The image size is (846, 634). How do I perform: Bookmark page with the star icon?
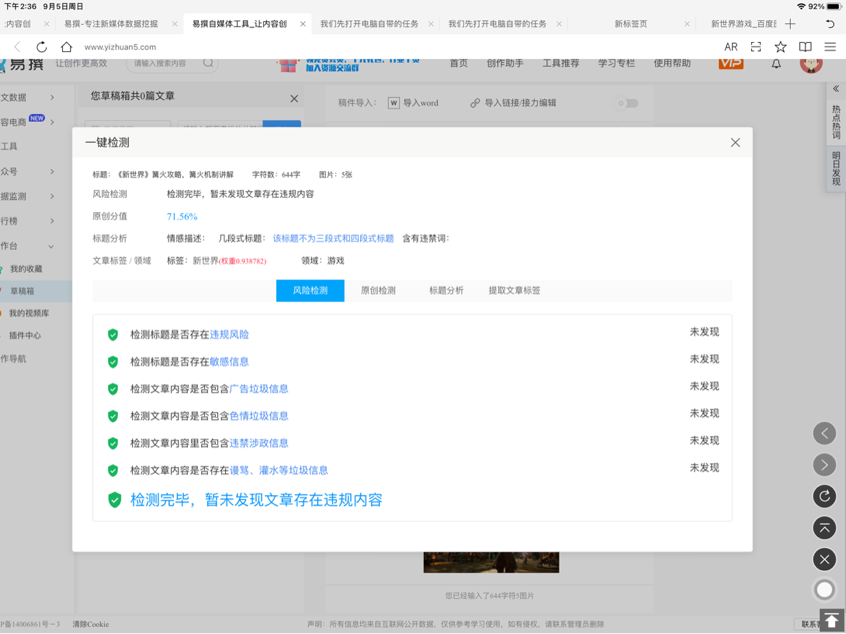coord(780,47)
